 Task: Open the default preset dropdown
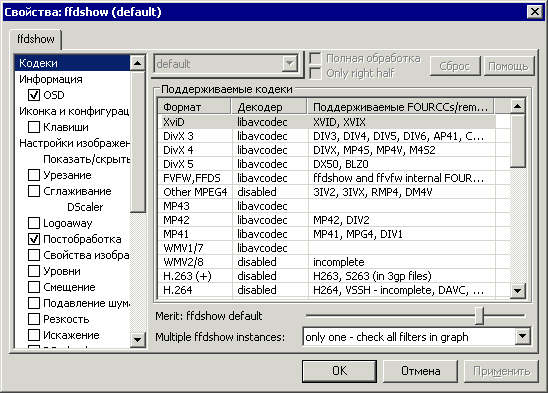[290, 64]
